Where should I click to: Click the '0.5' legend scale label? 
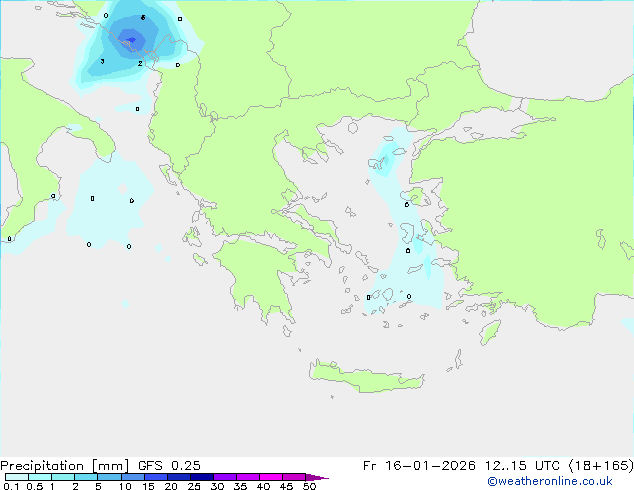(35, 486)
